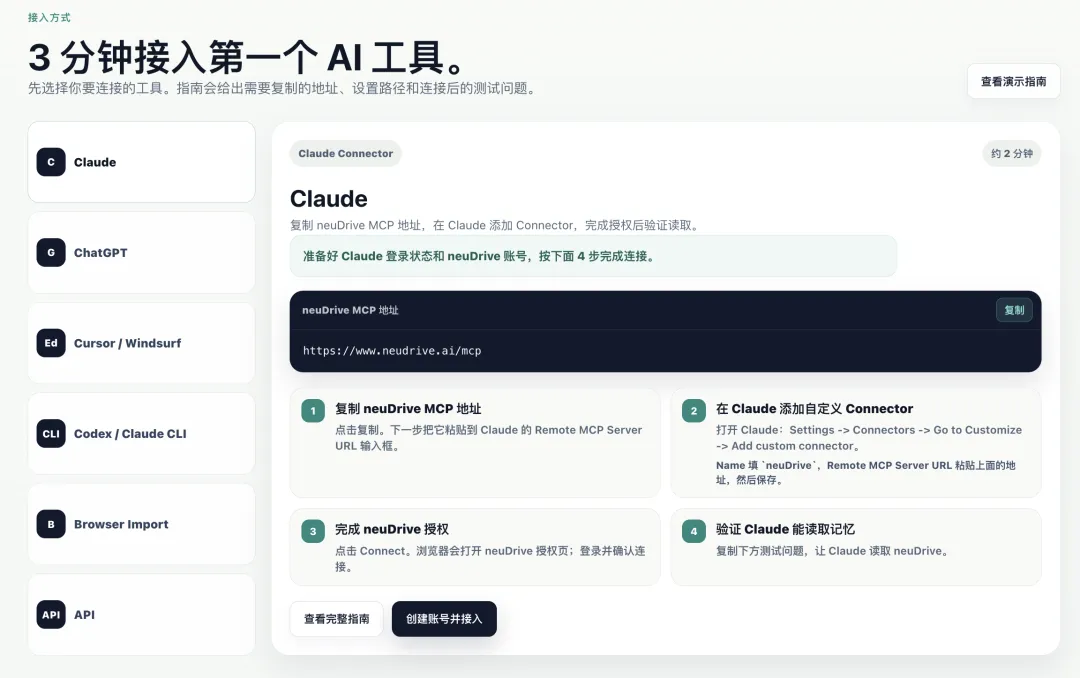1080x678 pixels.
Task: Click 创建账号并接入 to create account
Action: (x=444, y=619)
